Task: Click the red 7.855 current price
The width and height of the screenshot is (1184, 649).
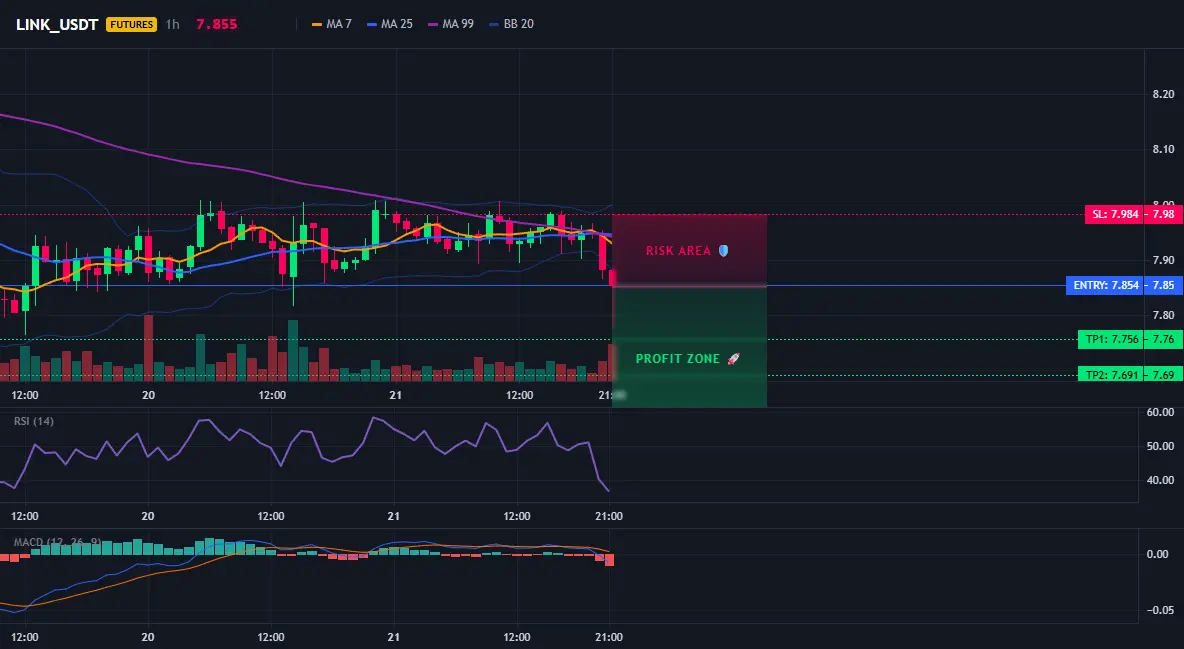Action: coord(217,24)
